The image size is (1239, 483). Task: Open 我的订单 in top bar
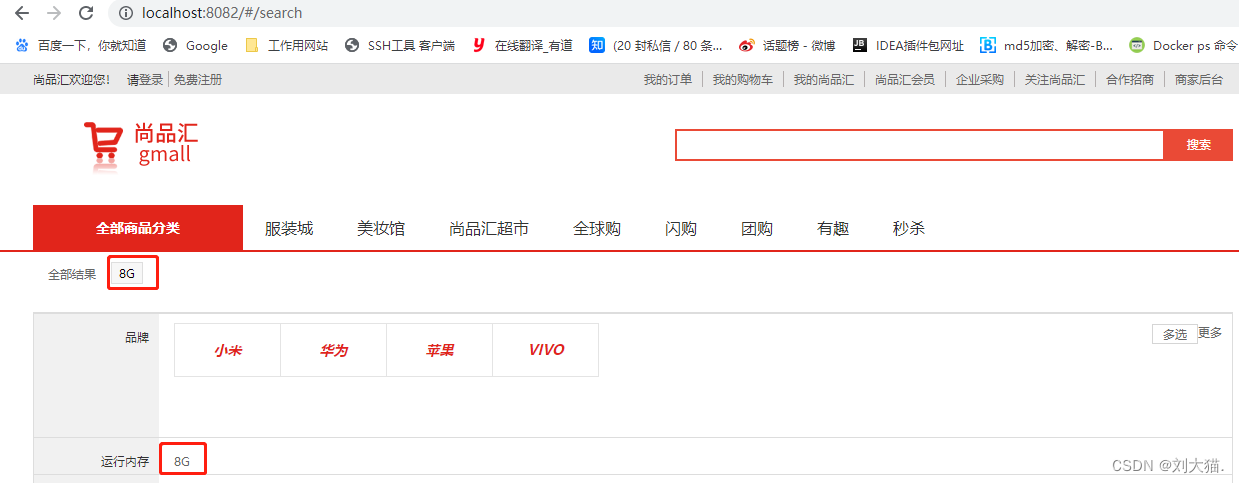click(667, 80)
